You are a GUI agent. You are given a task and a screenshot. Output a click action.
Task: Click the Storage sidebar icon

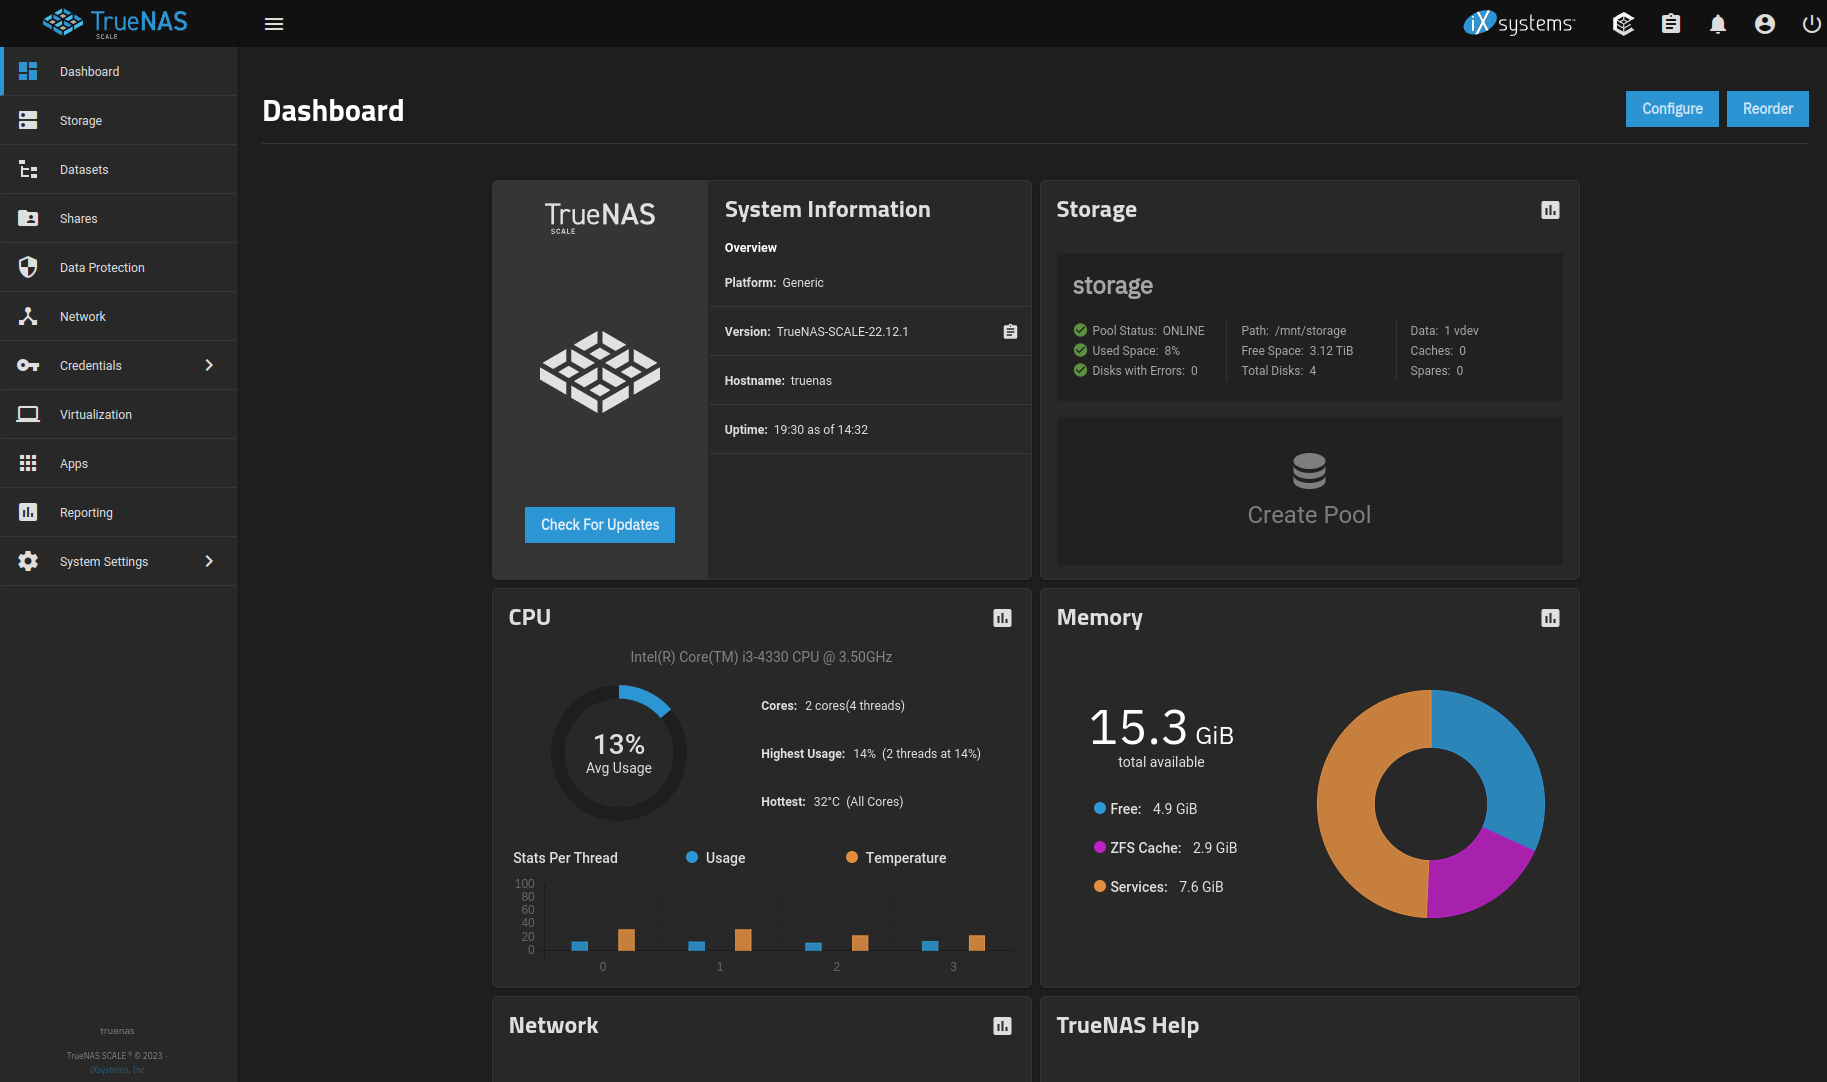28,120
